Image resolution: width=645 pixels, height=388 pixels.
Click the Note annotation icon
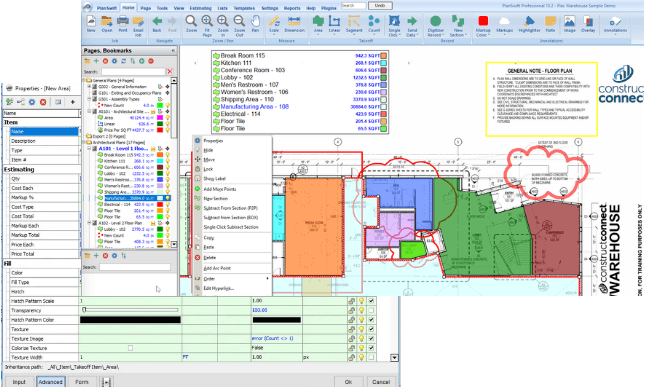pos(550,21)
